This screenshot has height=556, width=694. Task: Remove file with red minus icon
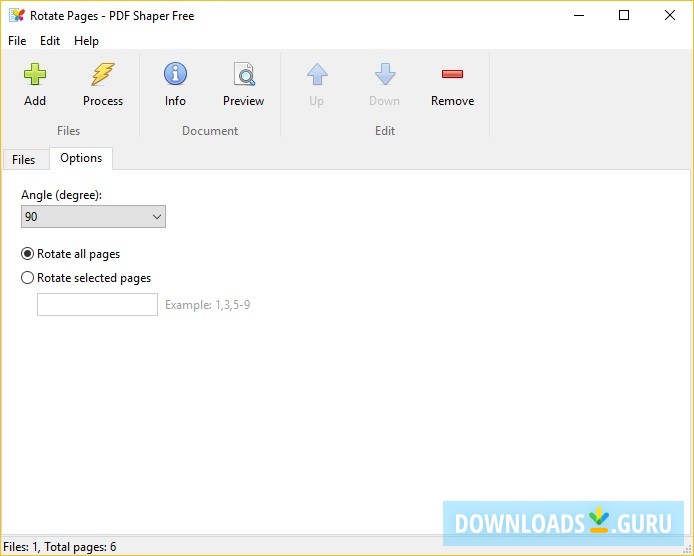pyautogui.click(x=452, y=74)
